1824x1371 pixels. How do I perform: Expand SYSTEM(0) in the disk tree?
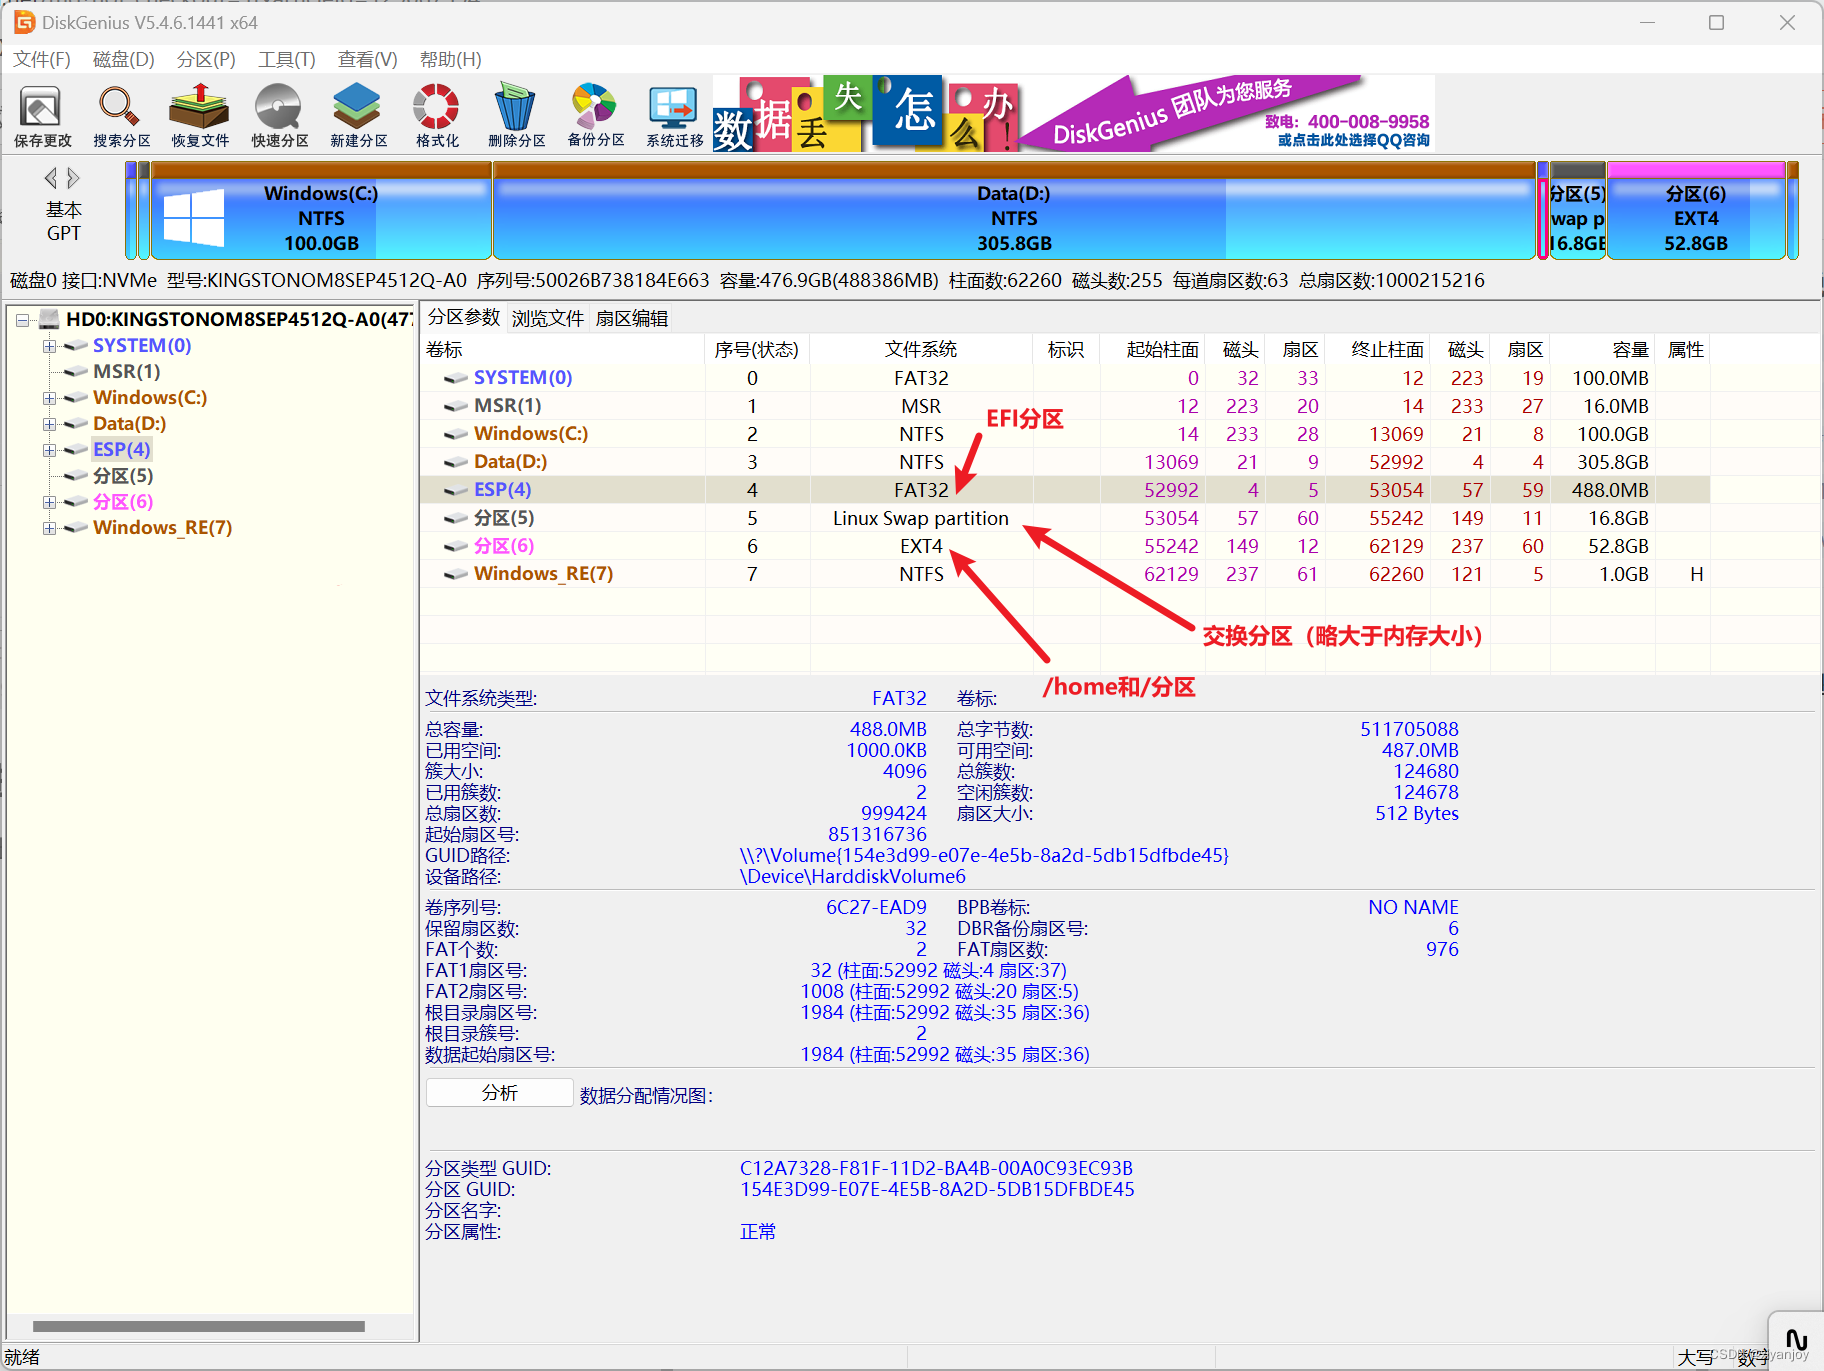[48, 346]
